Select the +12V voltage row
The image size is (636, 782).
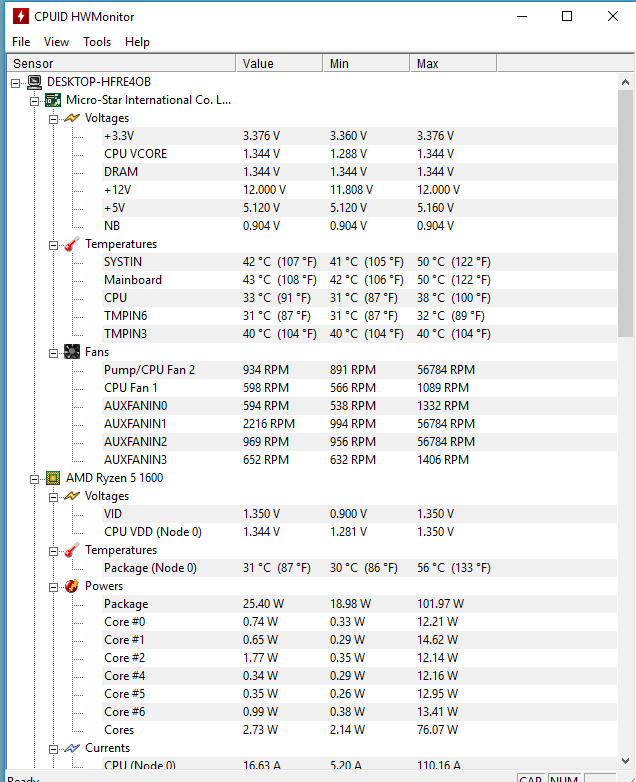(359, 190)
